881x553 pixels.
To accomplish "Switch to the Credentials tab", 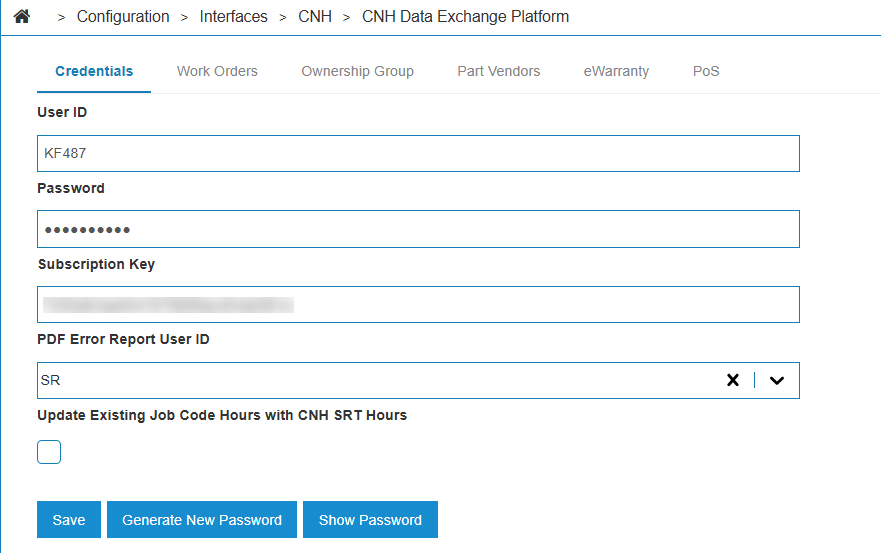I will point(94,71).
